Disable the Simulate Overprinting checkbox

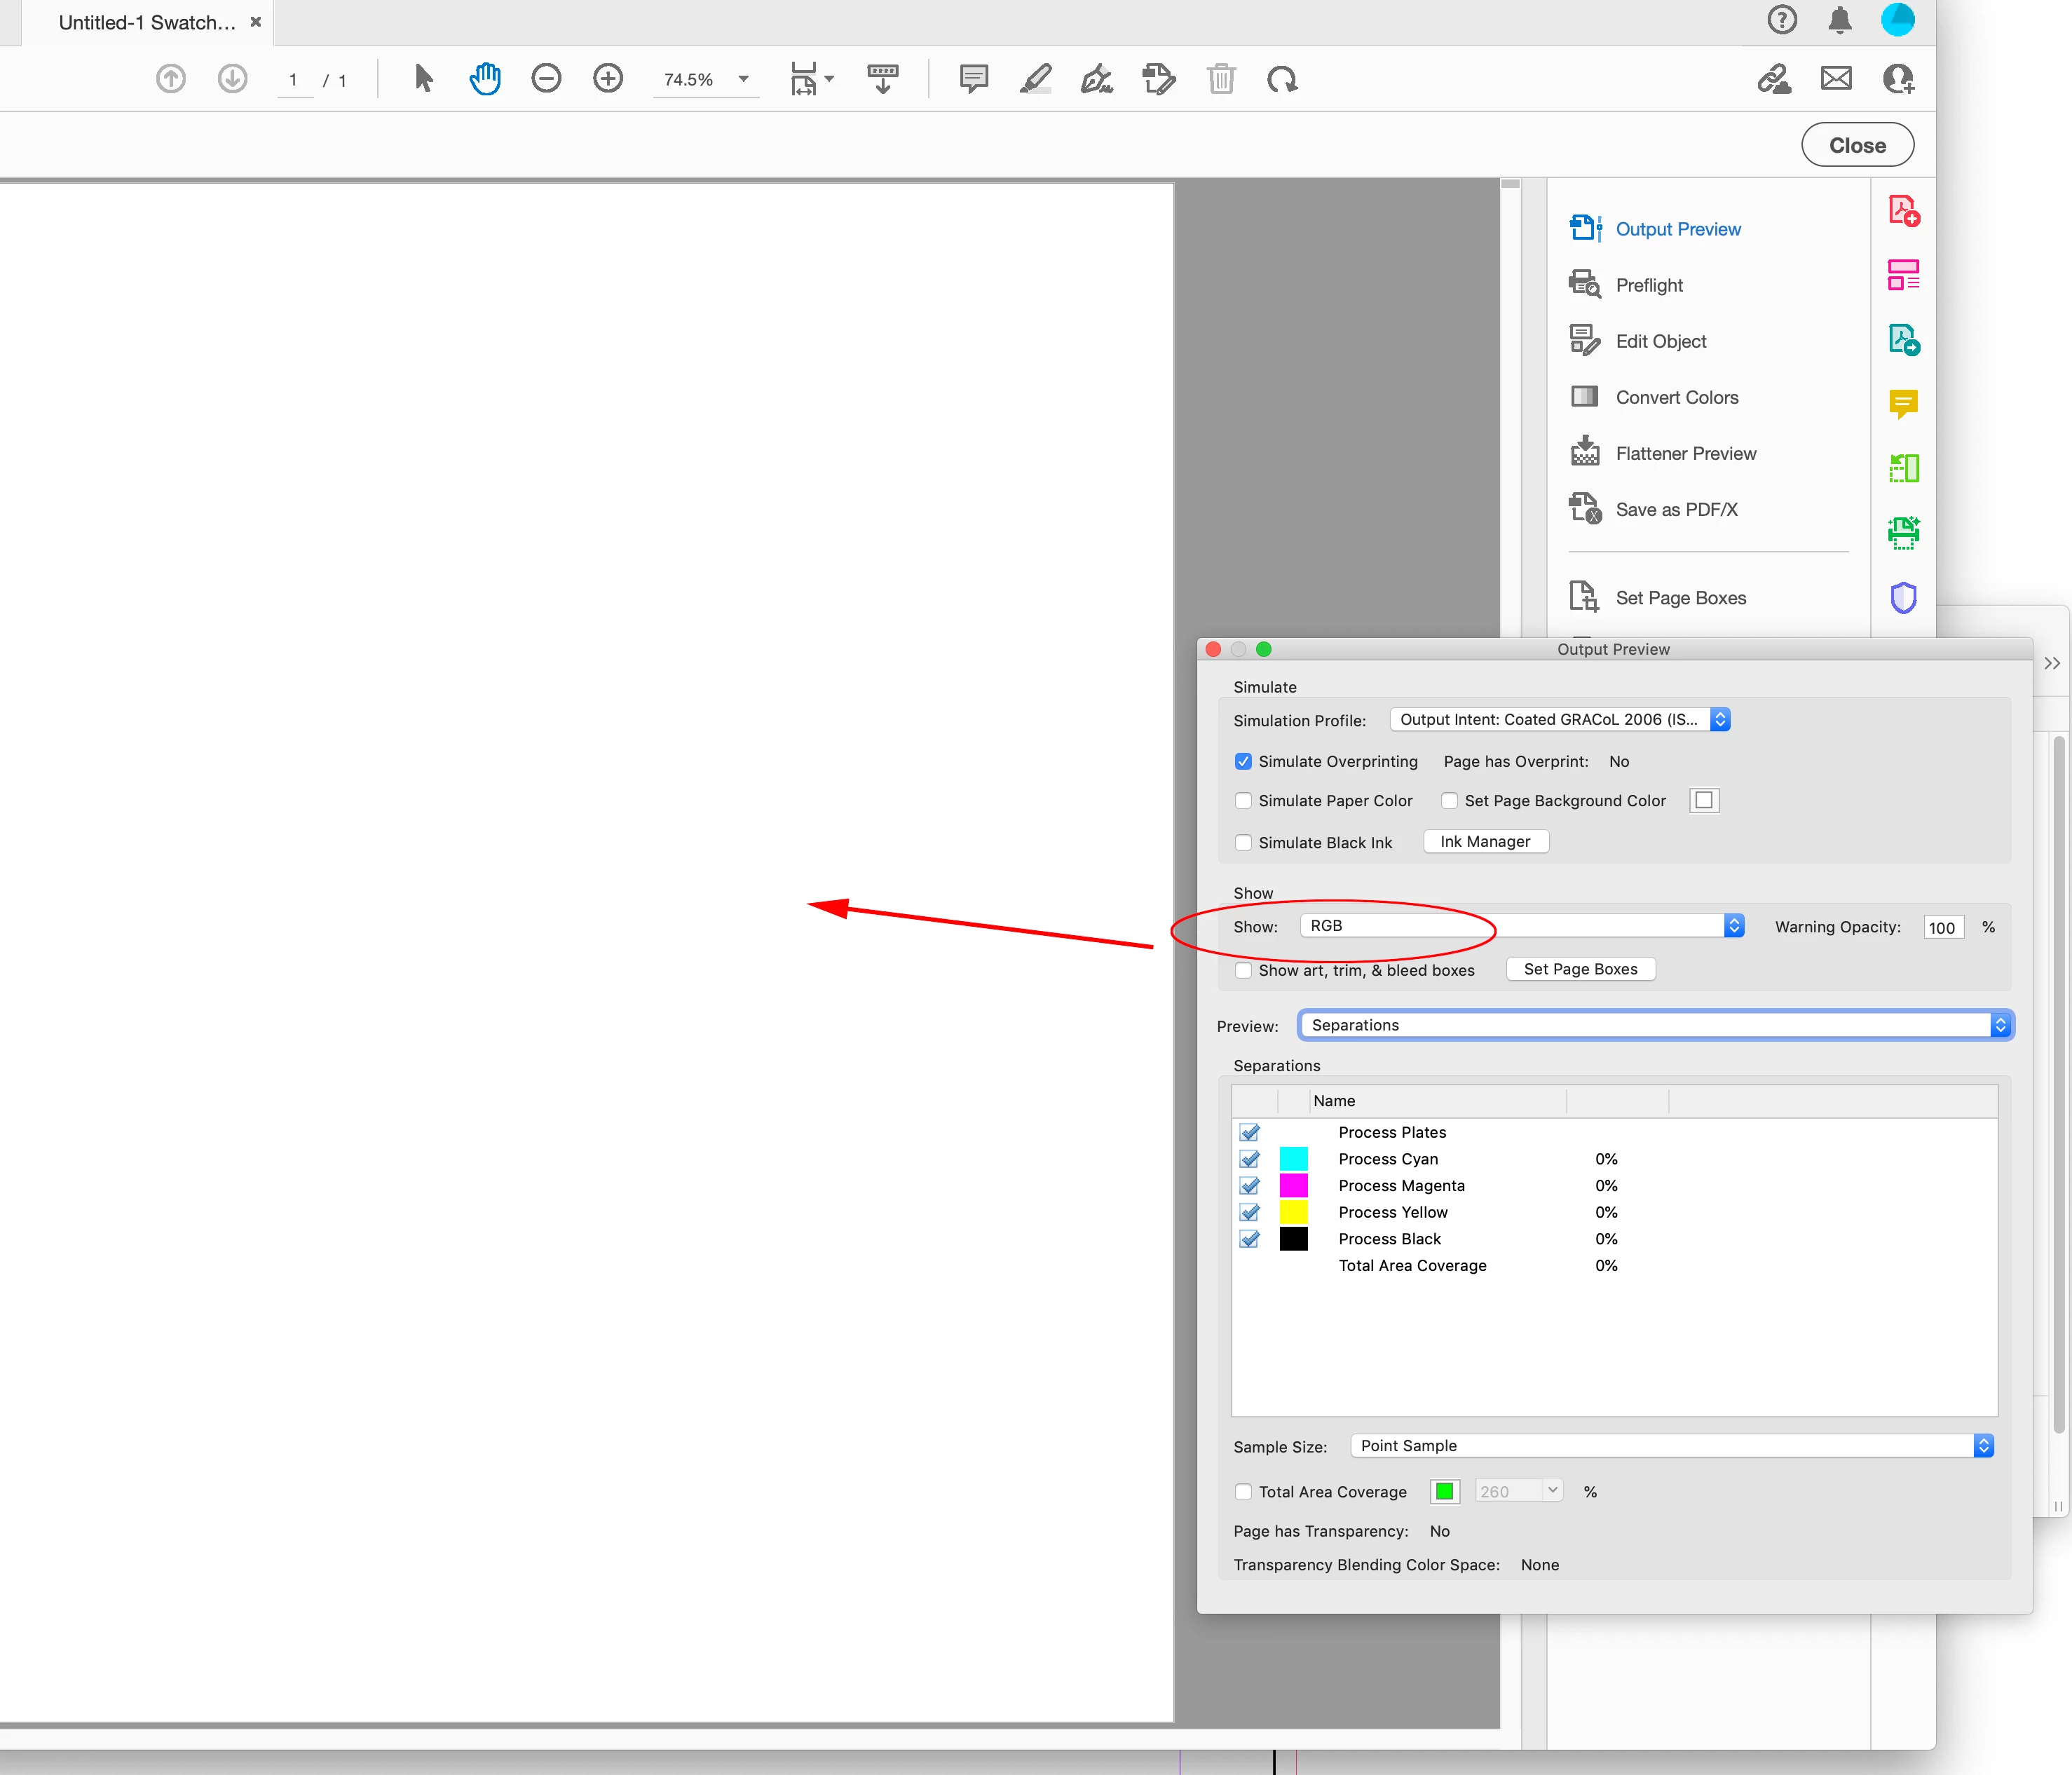1243,761
